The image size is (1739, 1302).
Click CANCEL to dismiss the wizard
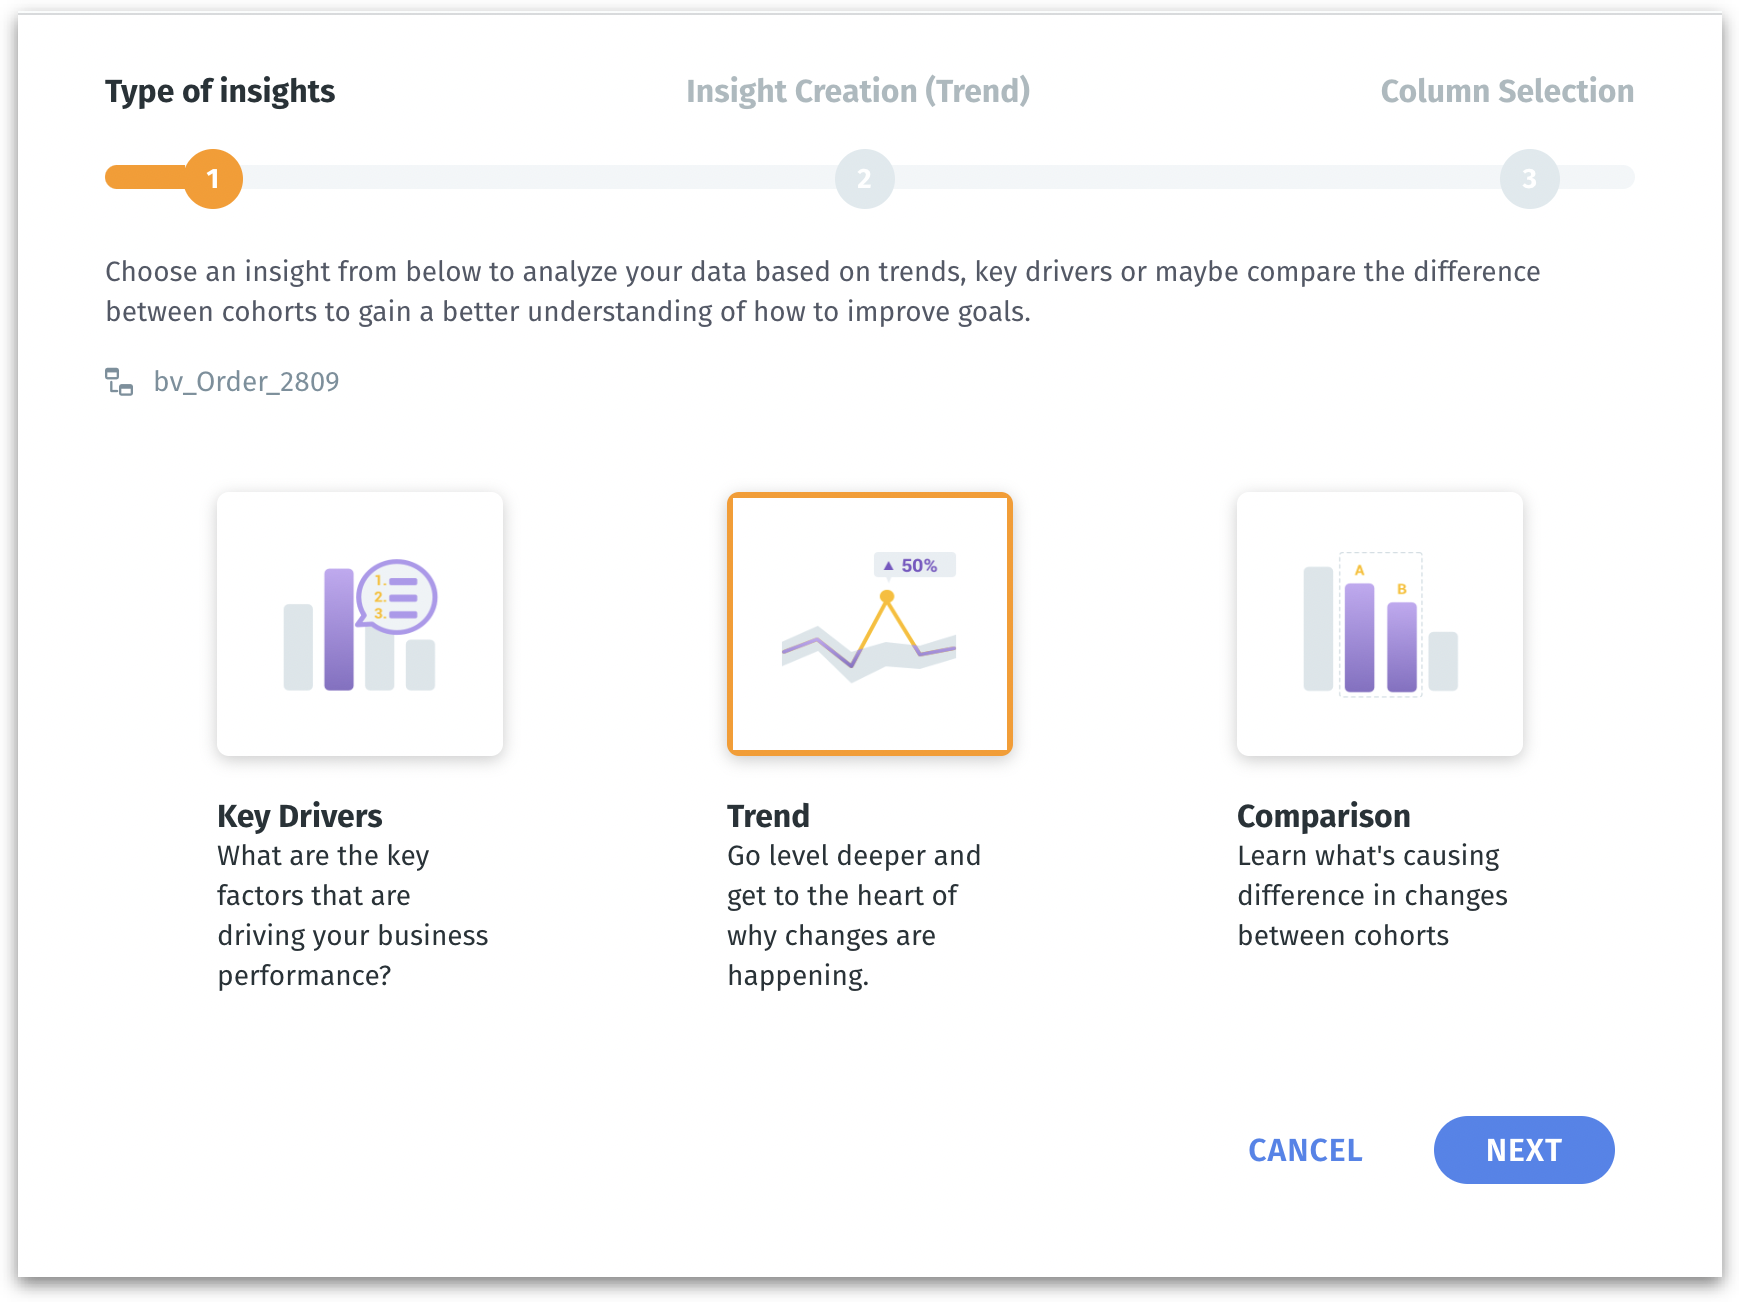(1305, 1150)
